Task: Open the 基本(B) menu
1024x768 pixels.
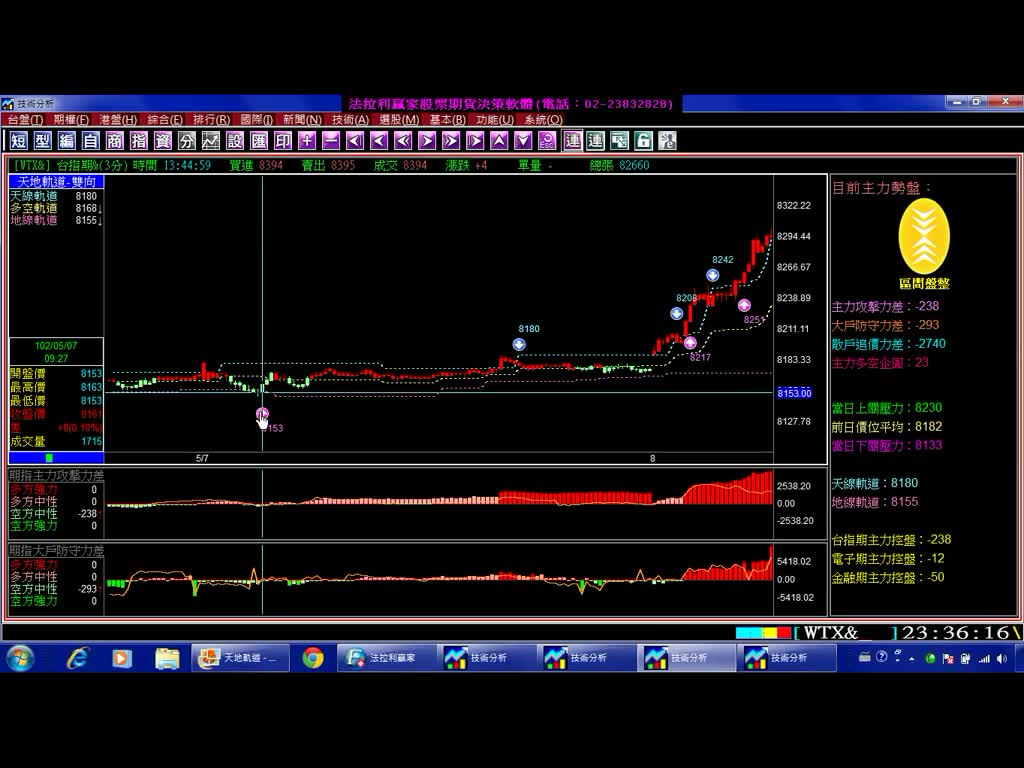Action: pyautogui.click(x=447, y=120)
